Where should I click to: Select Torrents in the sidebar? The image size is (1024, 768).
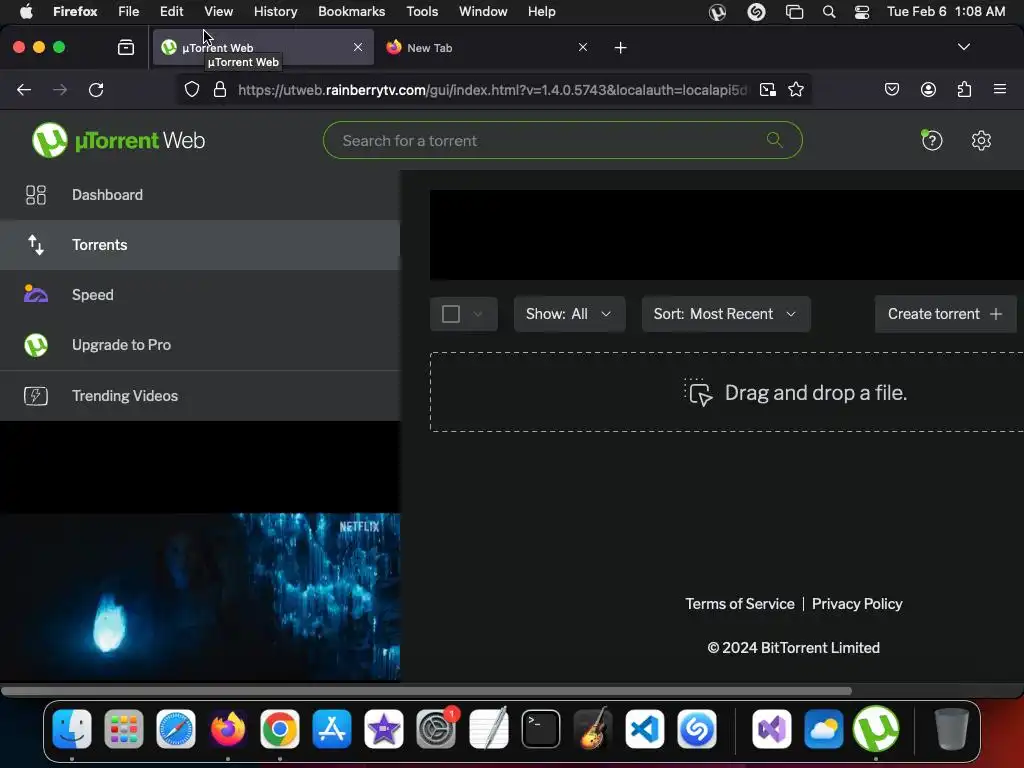click(200, 245)
